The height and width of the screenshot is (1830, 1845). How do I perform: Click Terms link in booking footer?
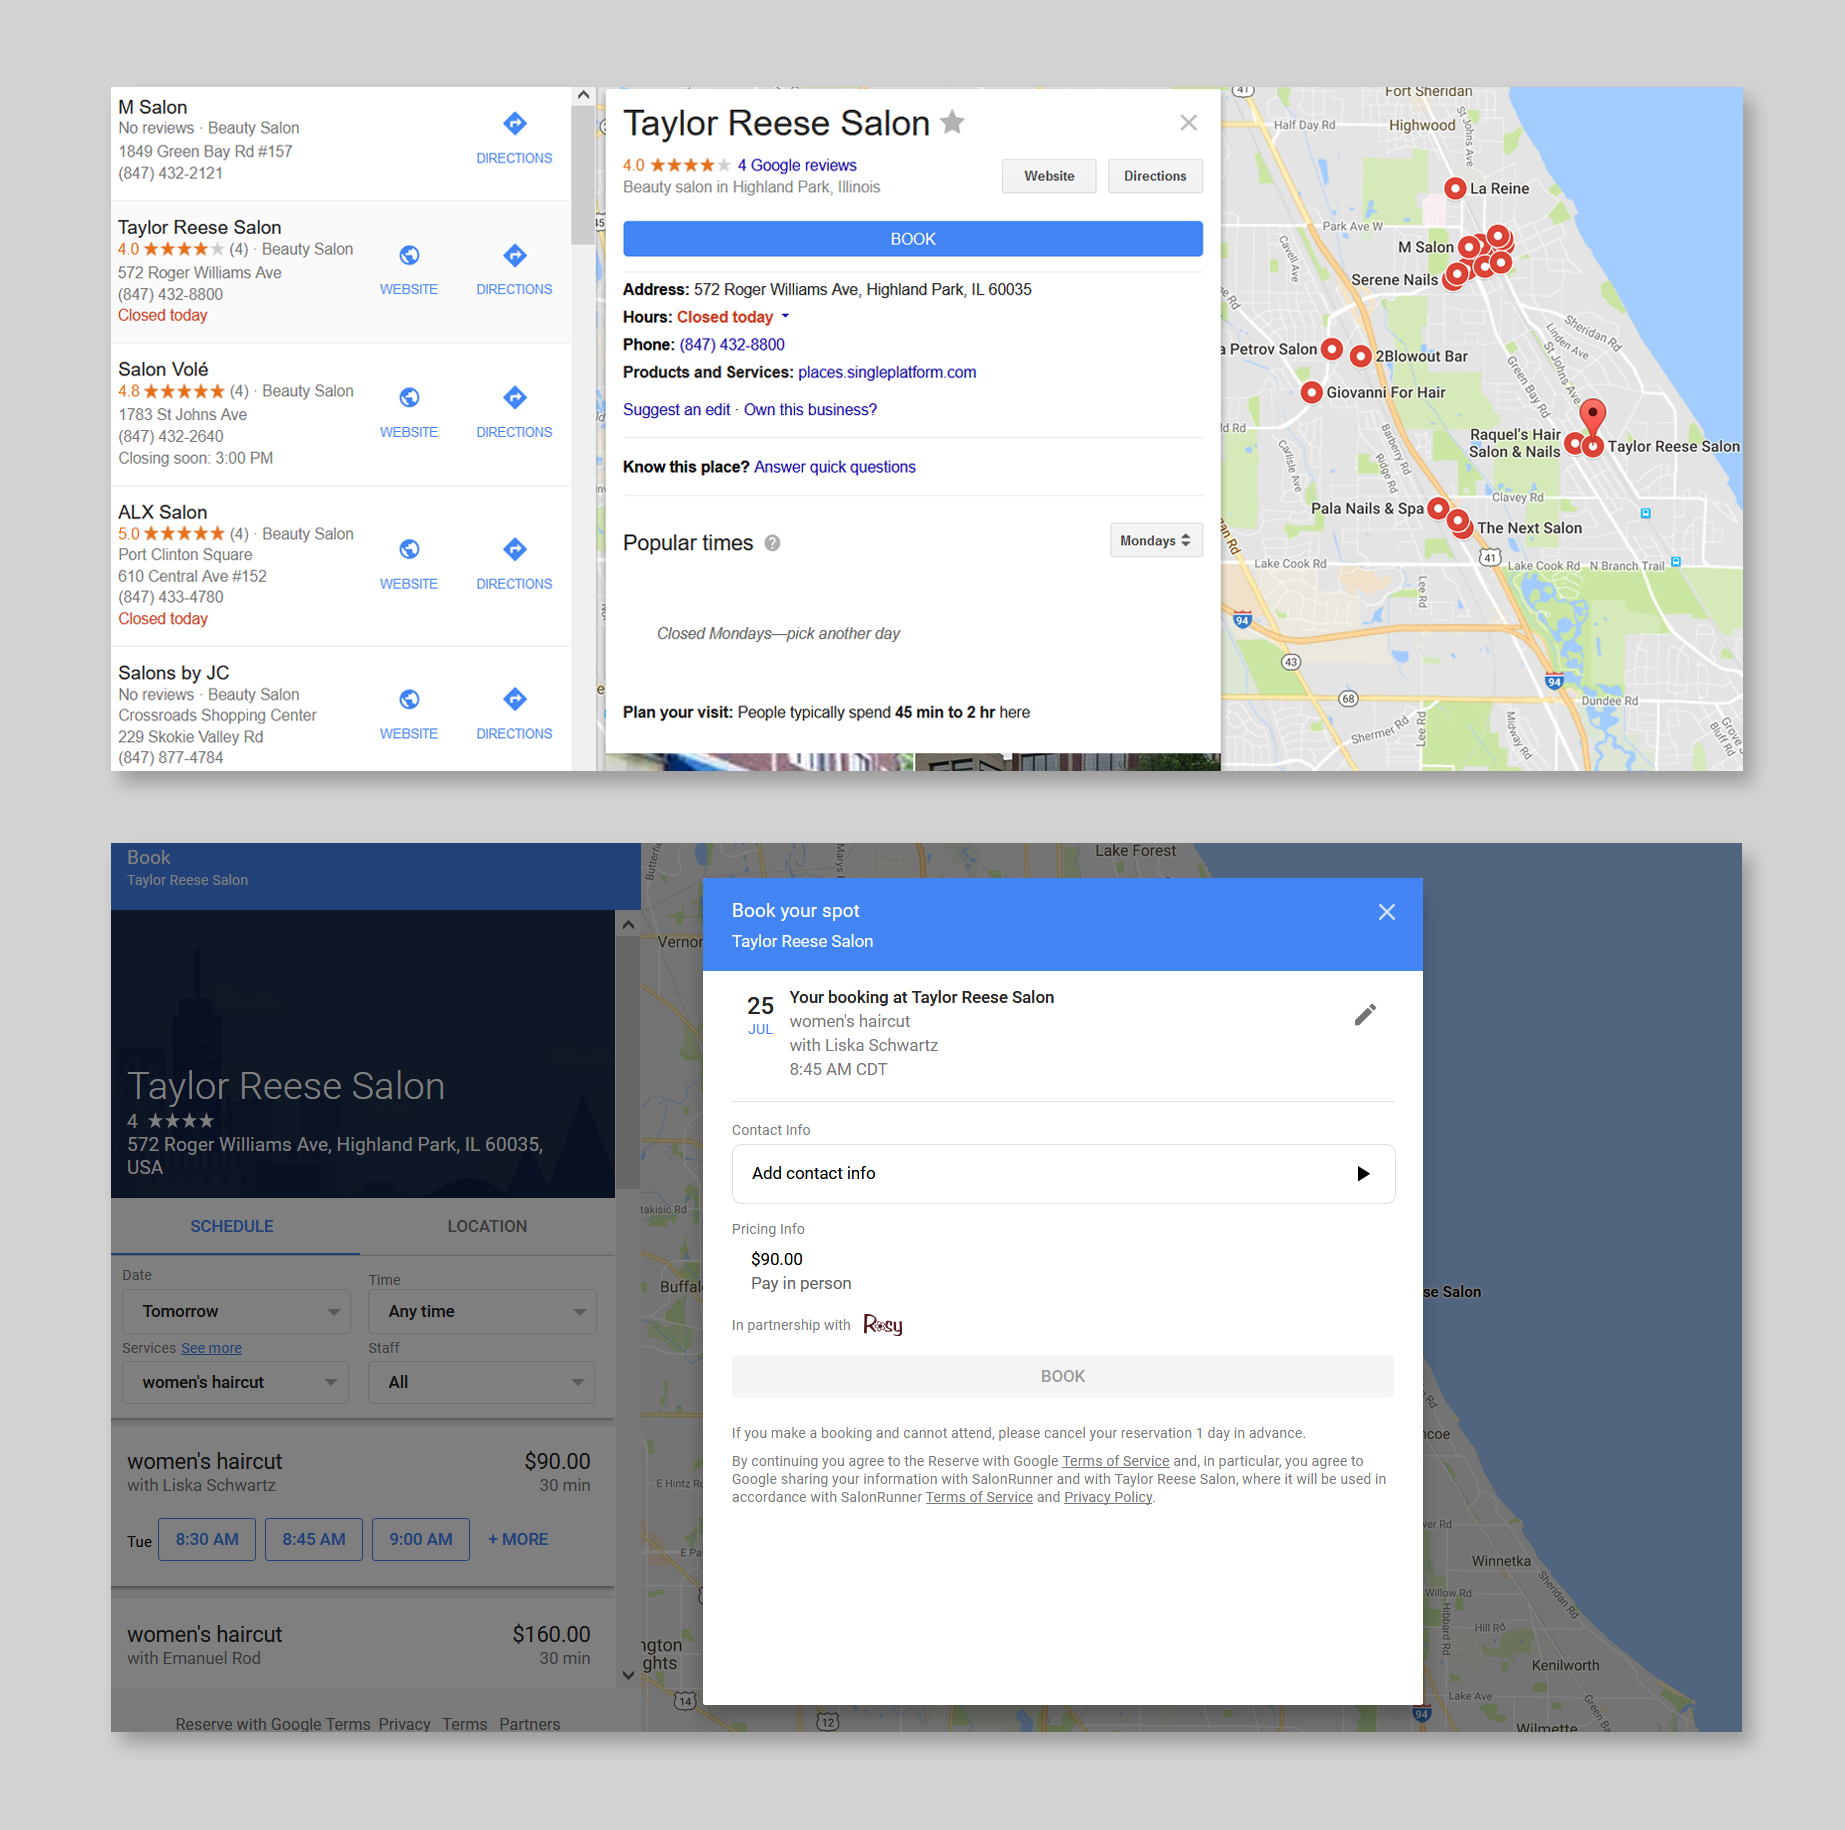465,1724
